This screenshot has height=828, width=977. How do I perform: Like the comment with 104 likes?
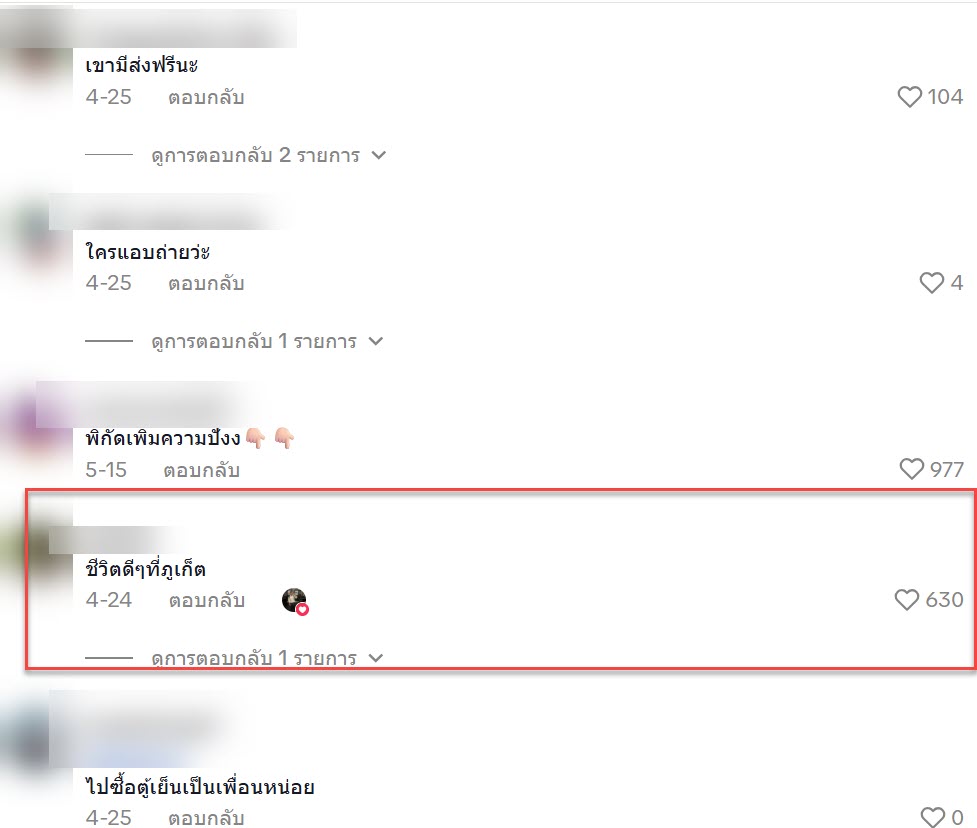909,97
